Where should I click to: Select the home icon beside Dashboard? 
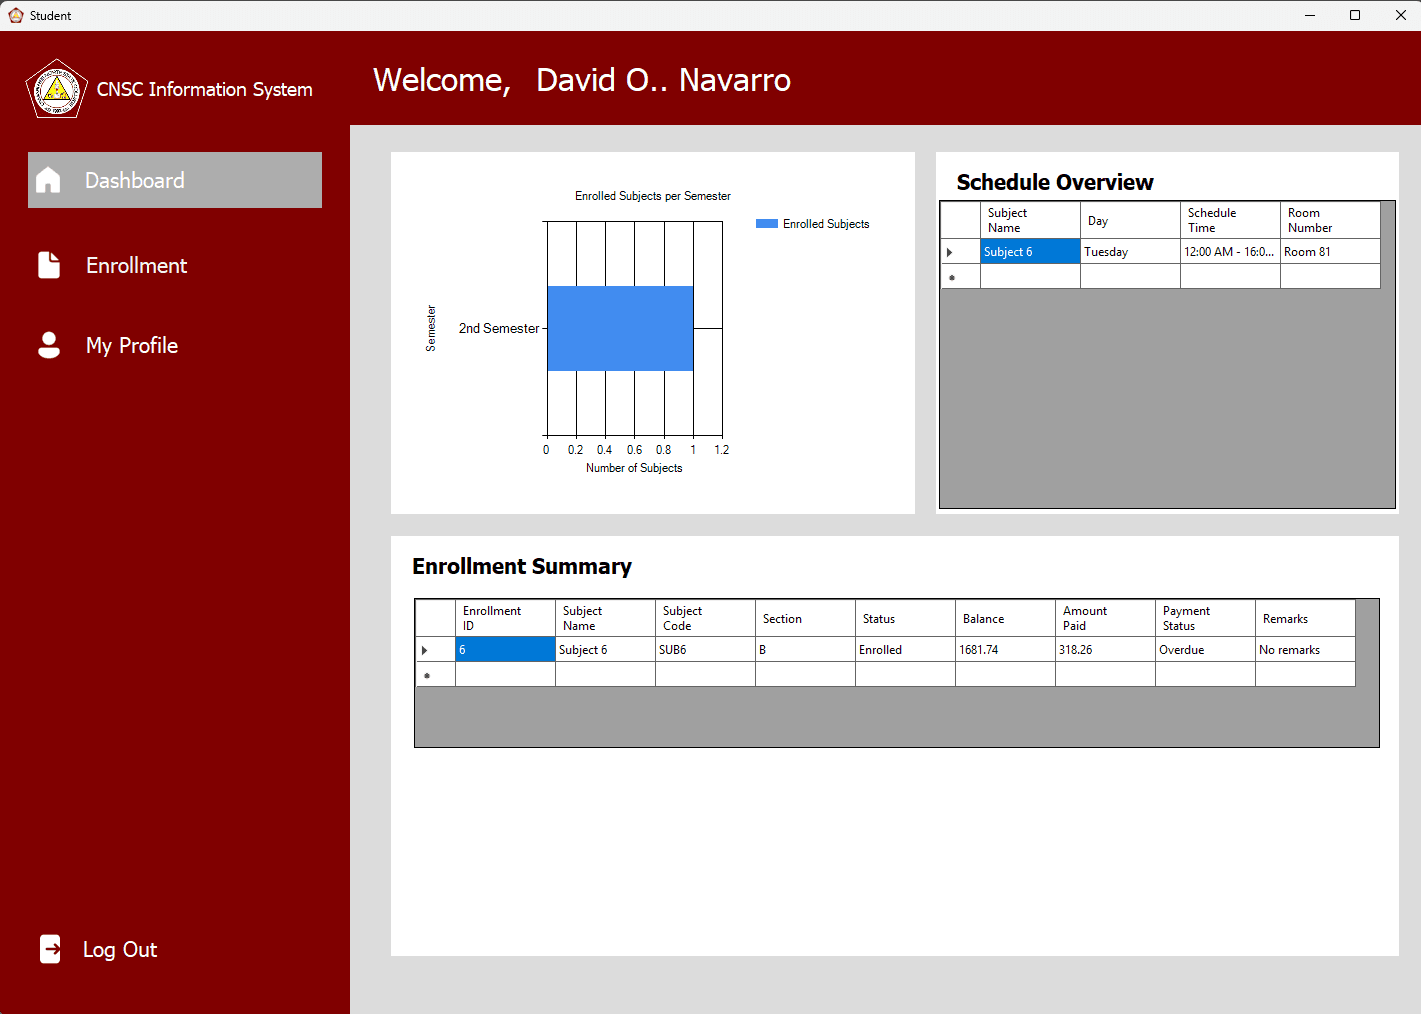(48, 180)
